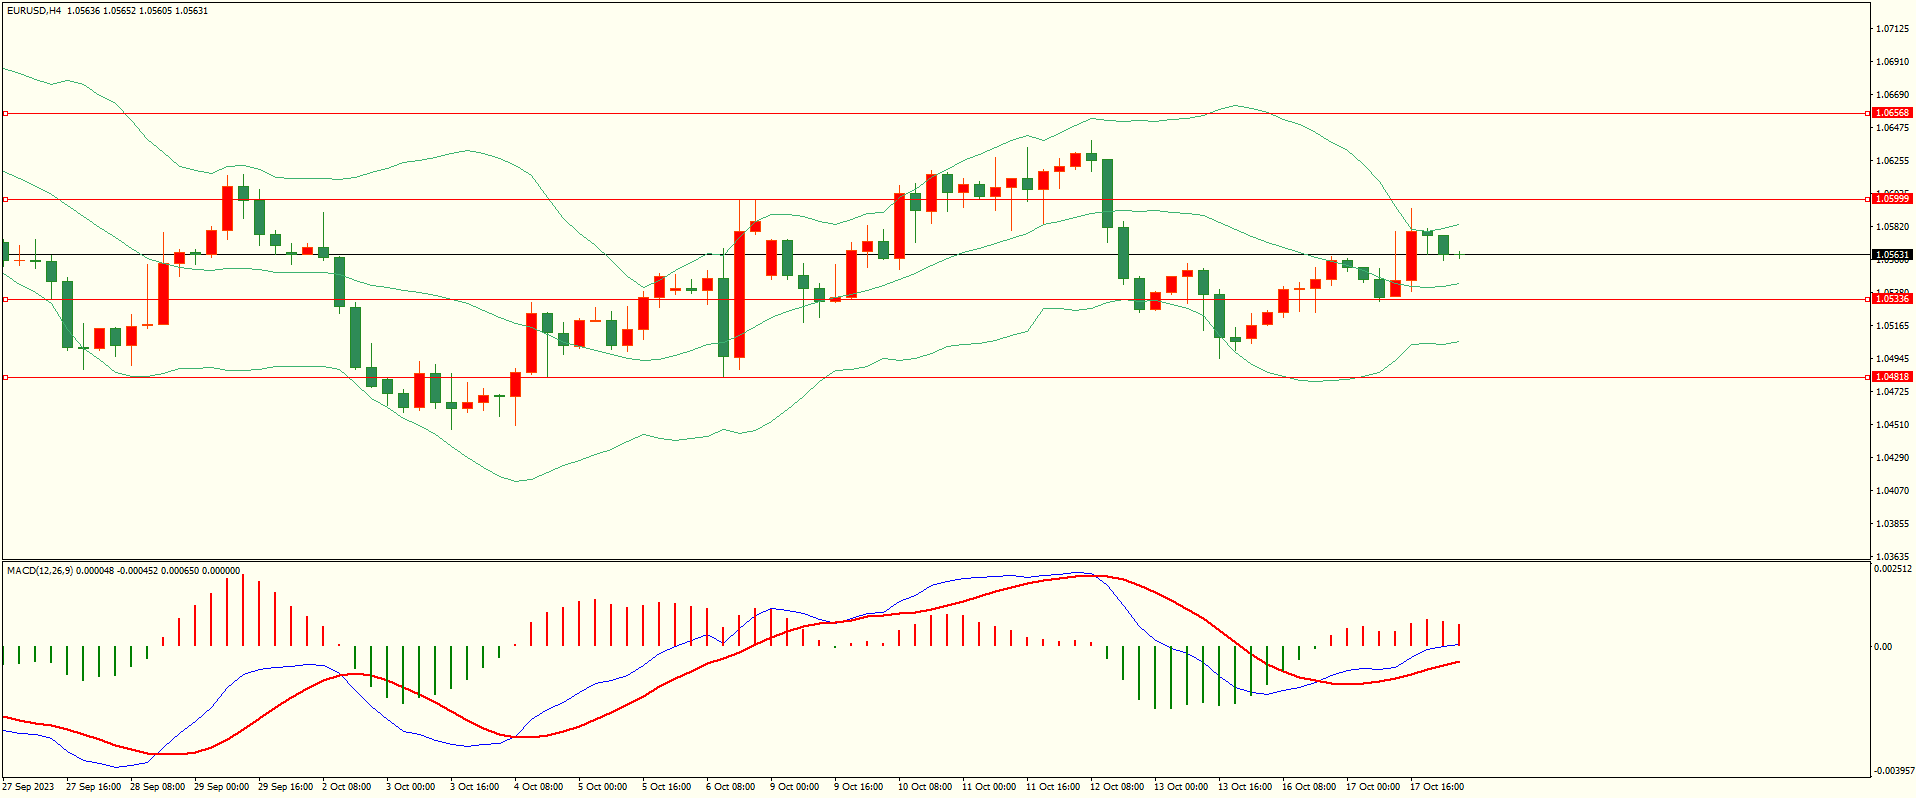Click the 17 Oct 16:00 time label

(x=1436, y=787)
